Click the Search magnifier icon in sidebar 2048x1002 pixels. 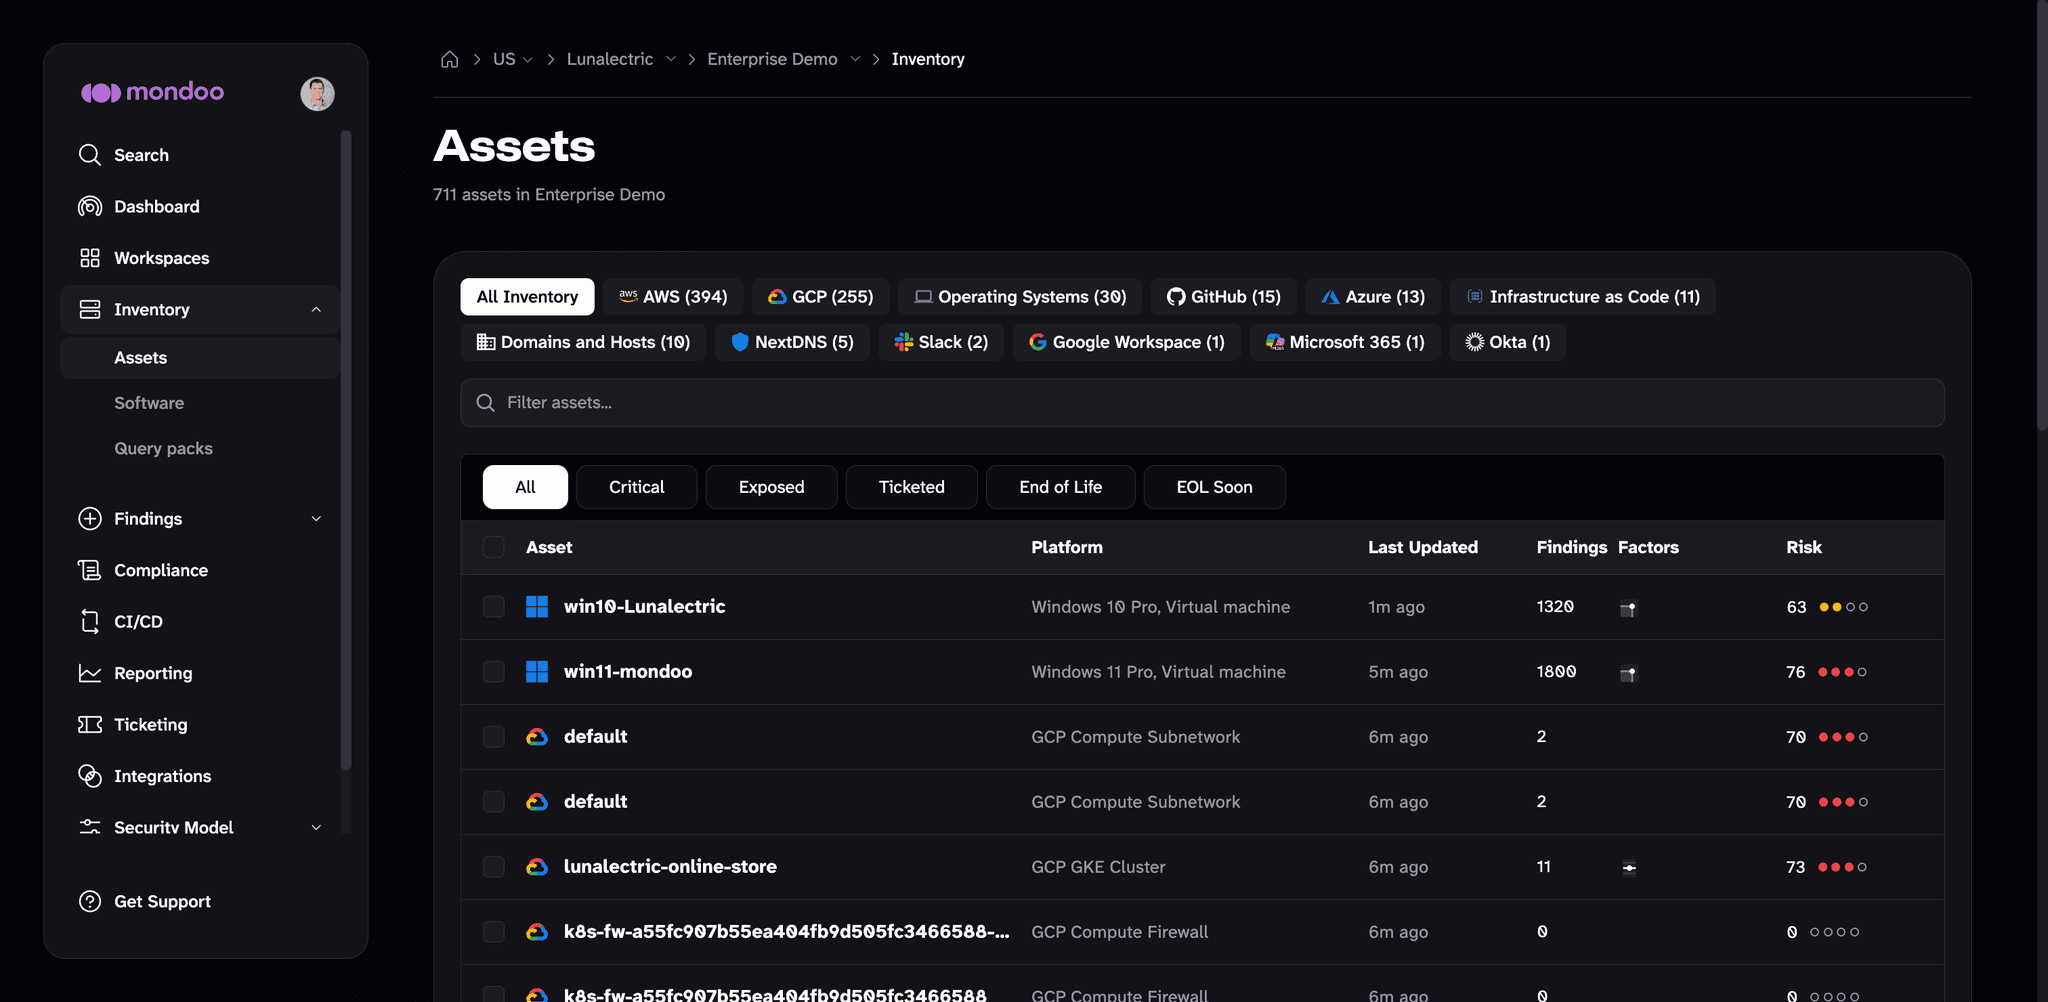click(x=90, y=155)
